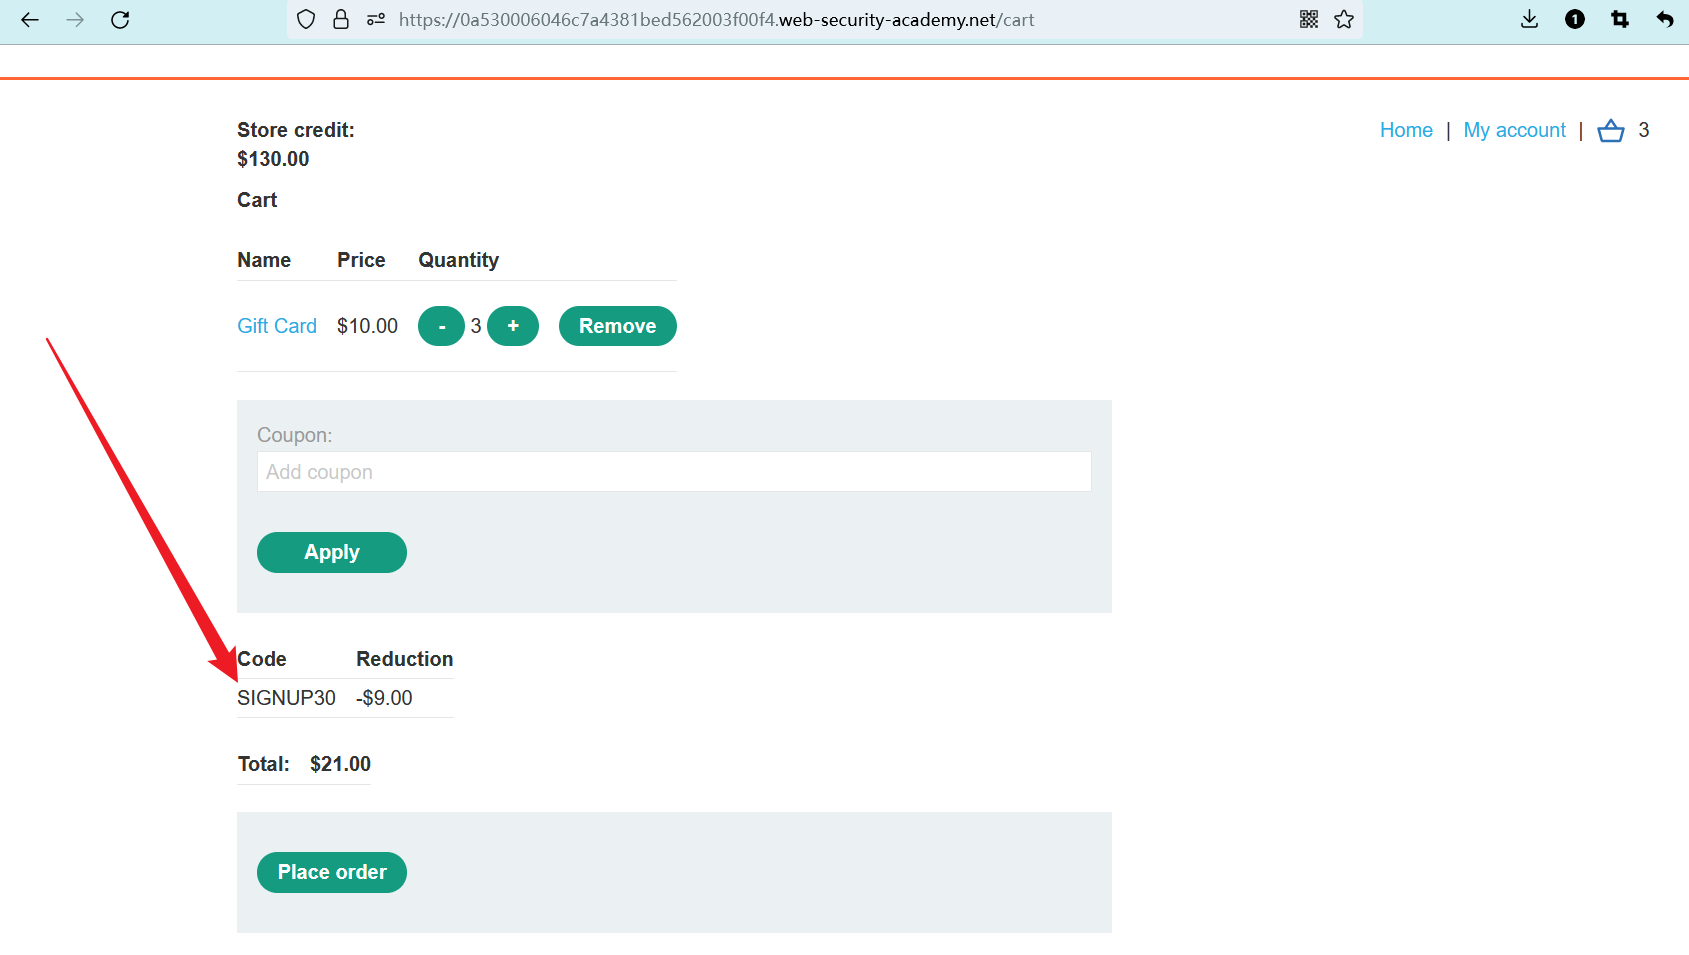The height and width of the screenshot is (955, 1689).
Task: Click the Store credit label
Action: click(296, 130)
